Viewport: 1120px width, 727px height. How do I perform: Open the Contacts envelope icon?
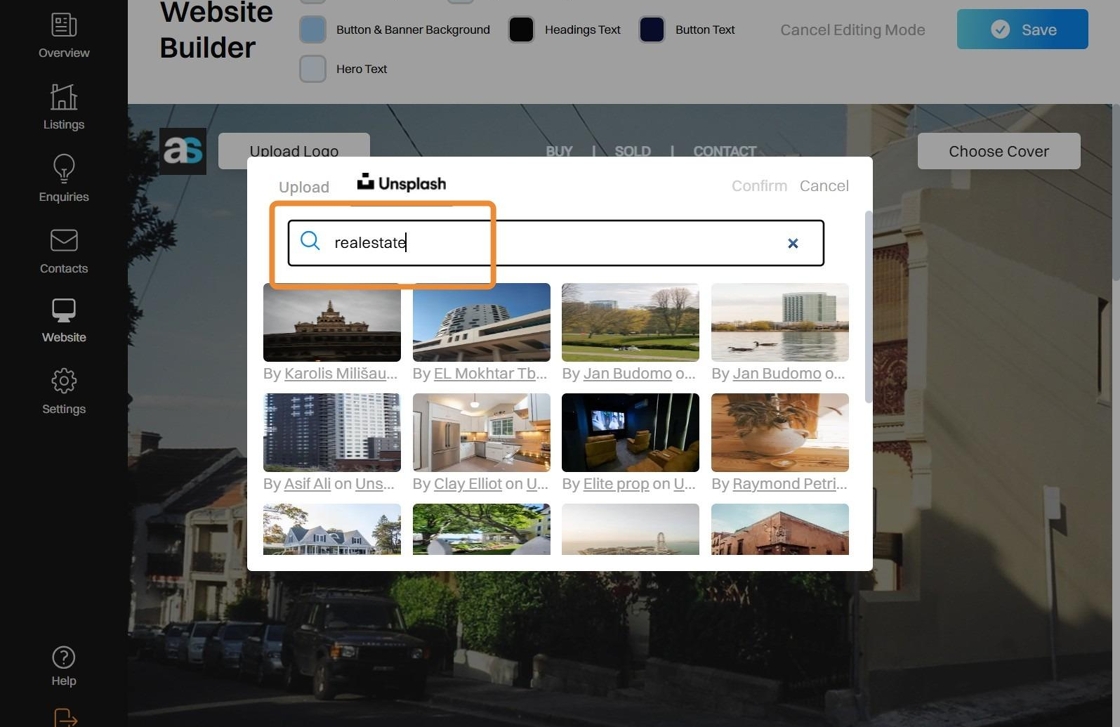[x=64, y=241]
